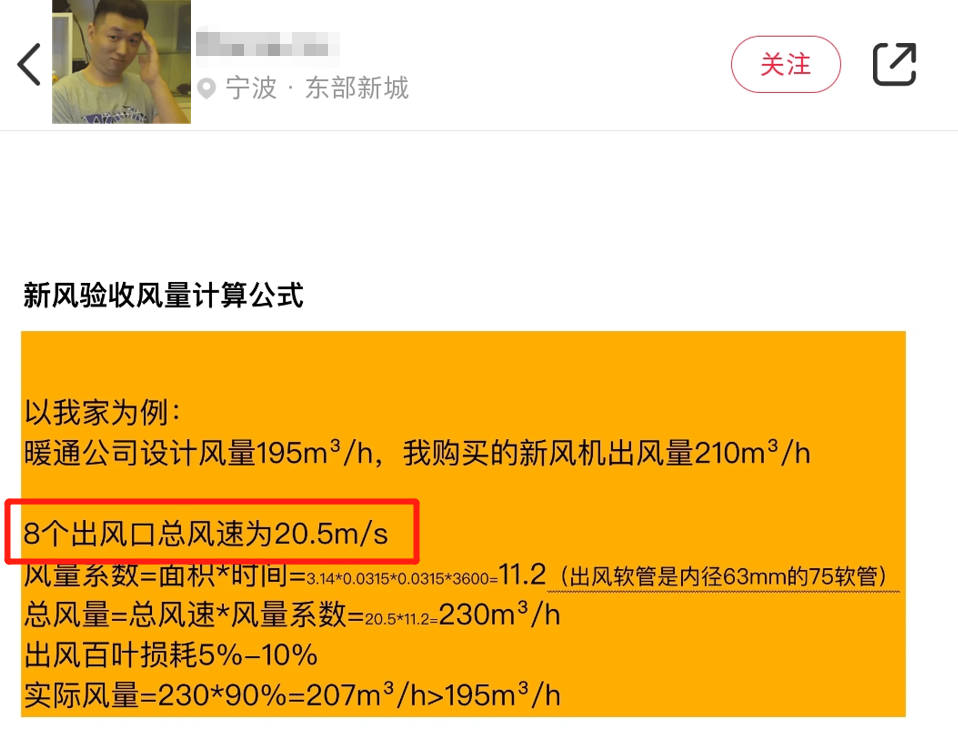Go back using the left arrow icon
This screenshot has width=958, height=741.
[x=29, y=64]
